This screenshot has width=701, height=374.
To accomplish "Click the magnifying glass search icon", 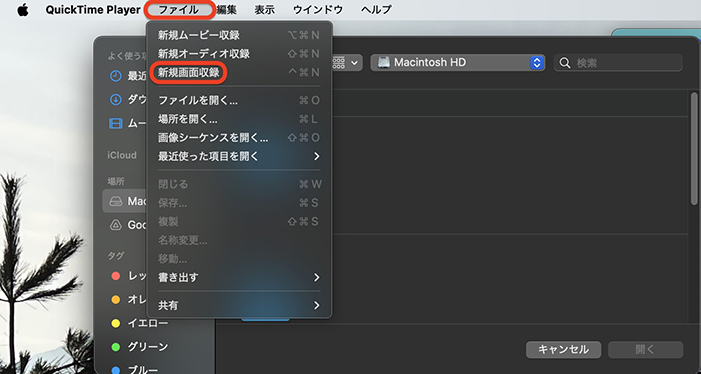I will tap(565, 63).
